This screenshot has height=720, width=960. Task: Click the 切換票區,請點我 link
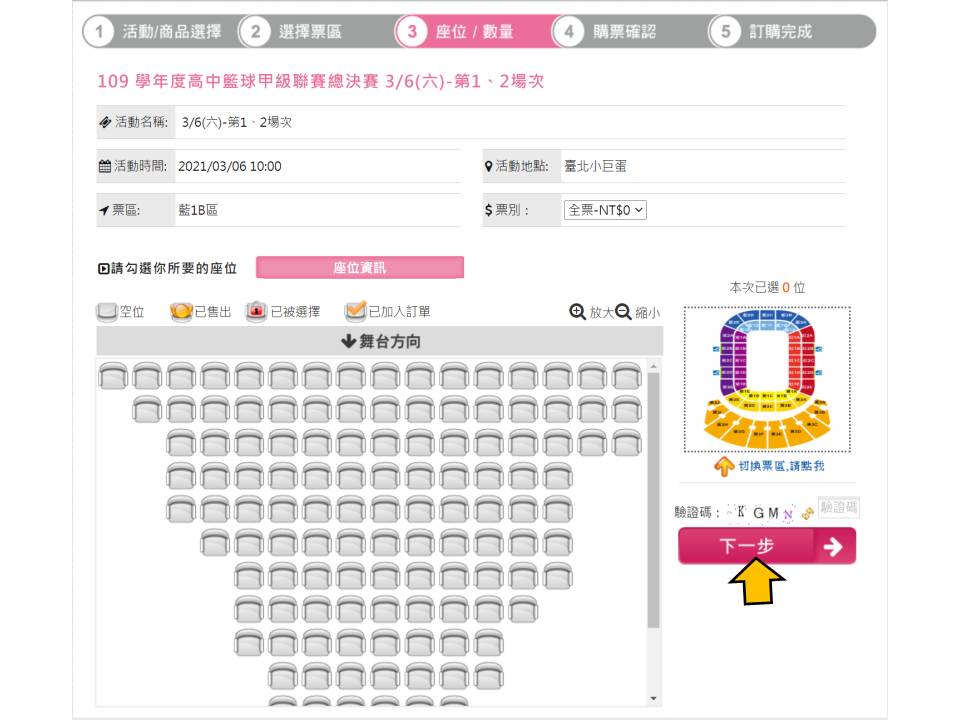pyautogui.click(x=781, y=467)
